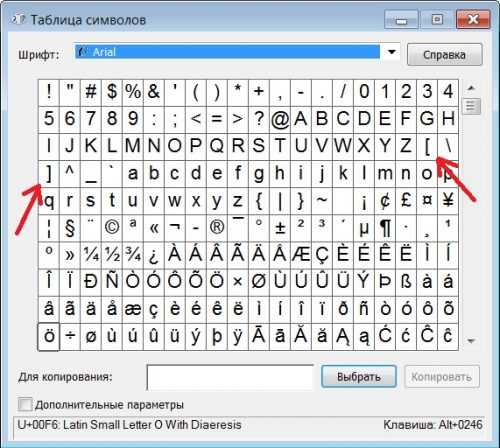
Task: Choose the one-half ½ fraction character
Action: pyautogui.click(x=112, y=255)
